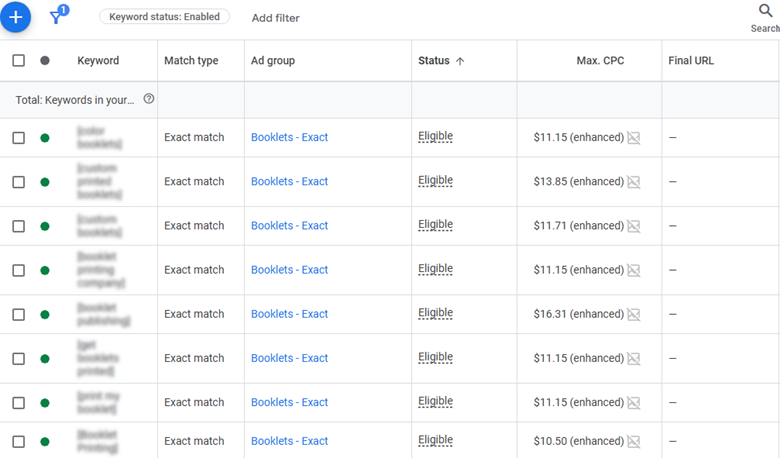780x458 pixels.
Task: Click bid strategy icon beside $10.50 (enhanced)
Action: point(634,441)
